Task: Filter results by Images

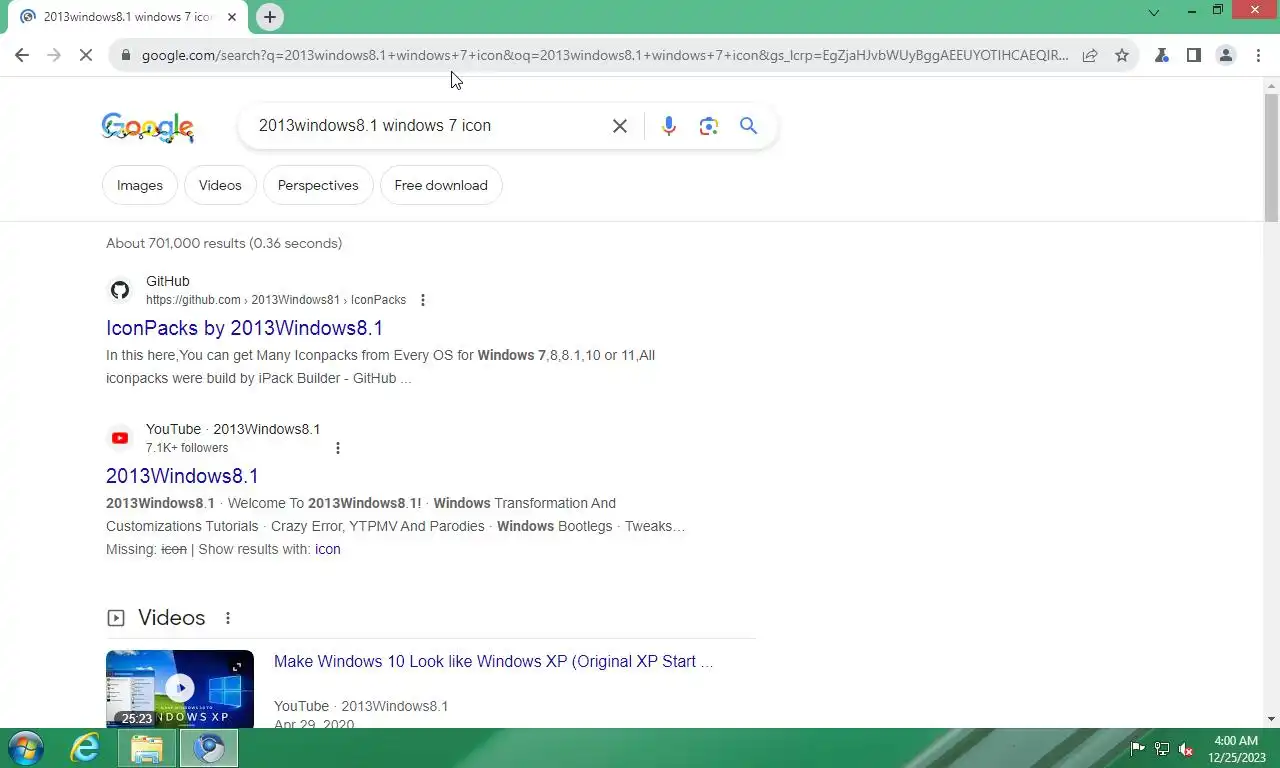Action: point(140,185)
